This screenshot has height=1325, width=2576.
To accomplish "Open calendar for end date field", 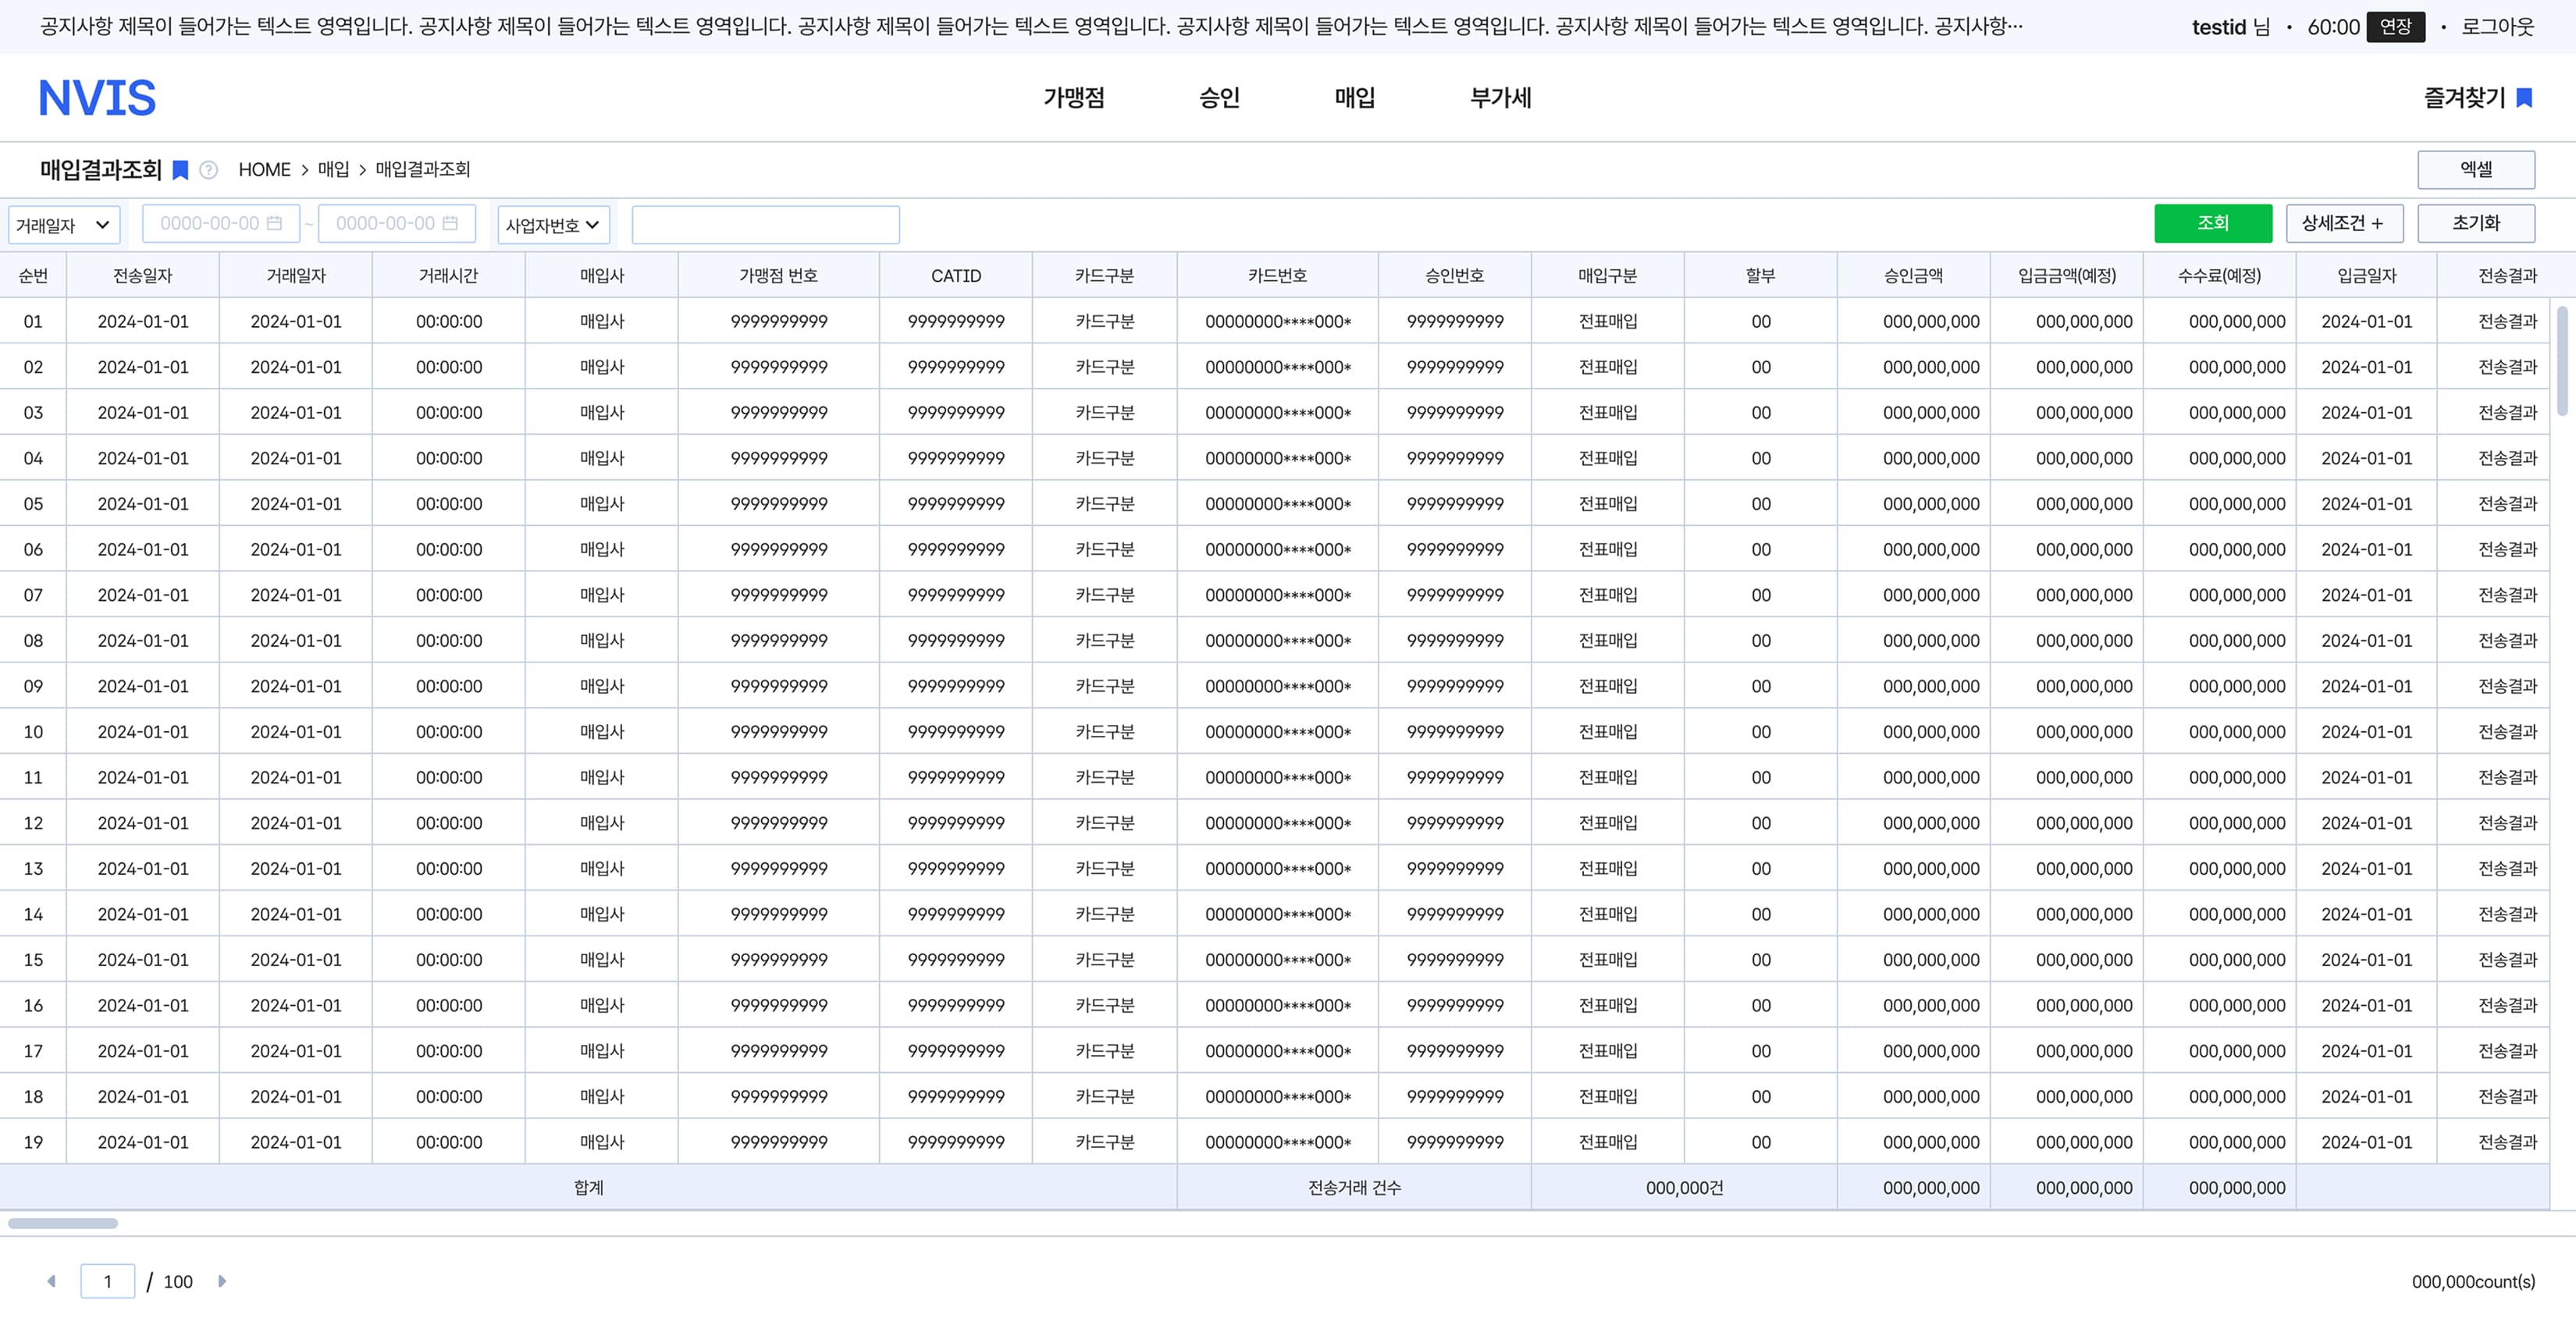I will [x=450, y=224].
